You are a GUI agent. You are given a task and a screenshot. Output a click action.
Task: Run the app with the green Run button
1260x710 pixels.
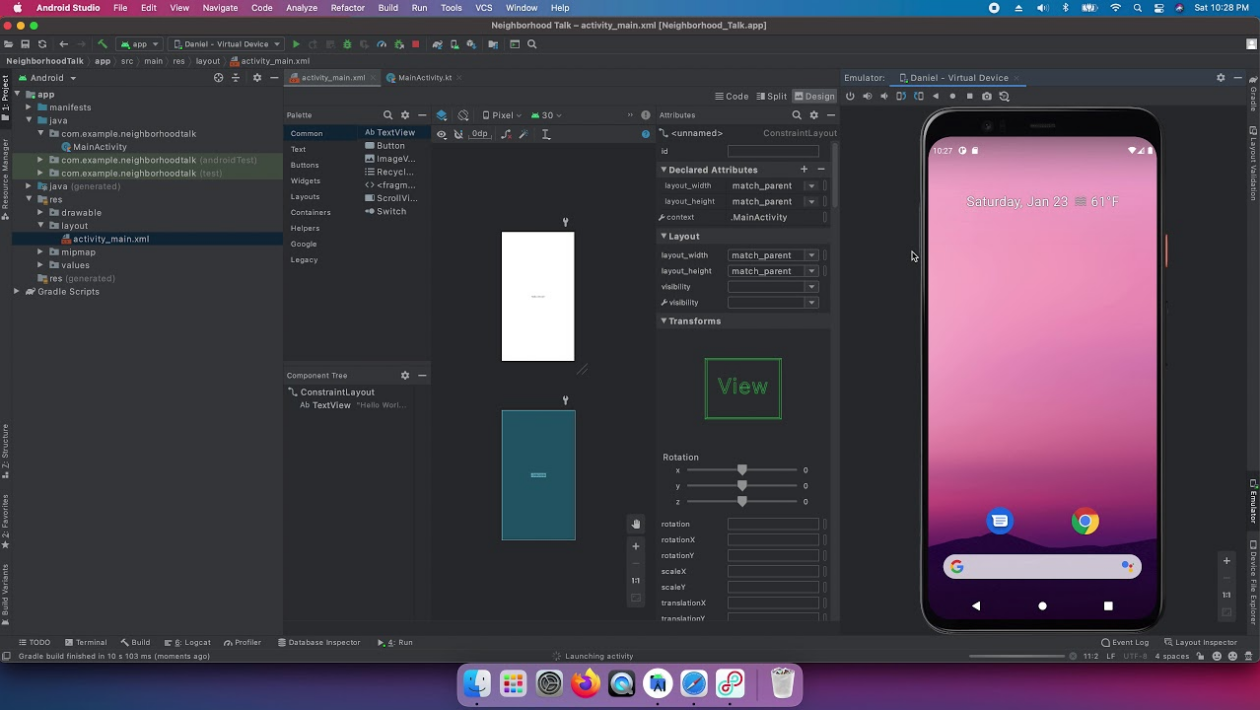[x=296, y=44]
